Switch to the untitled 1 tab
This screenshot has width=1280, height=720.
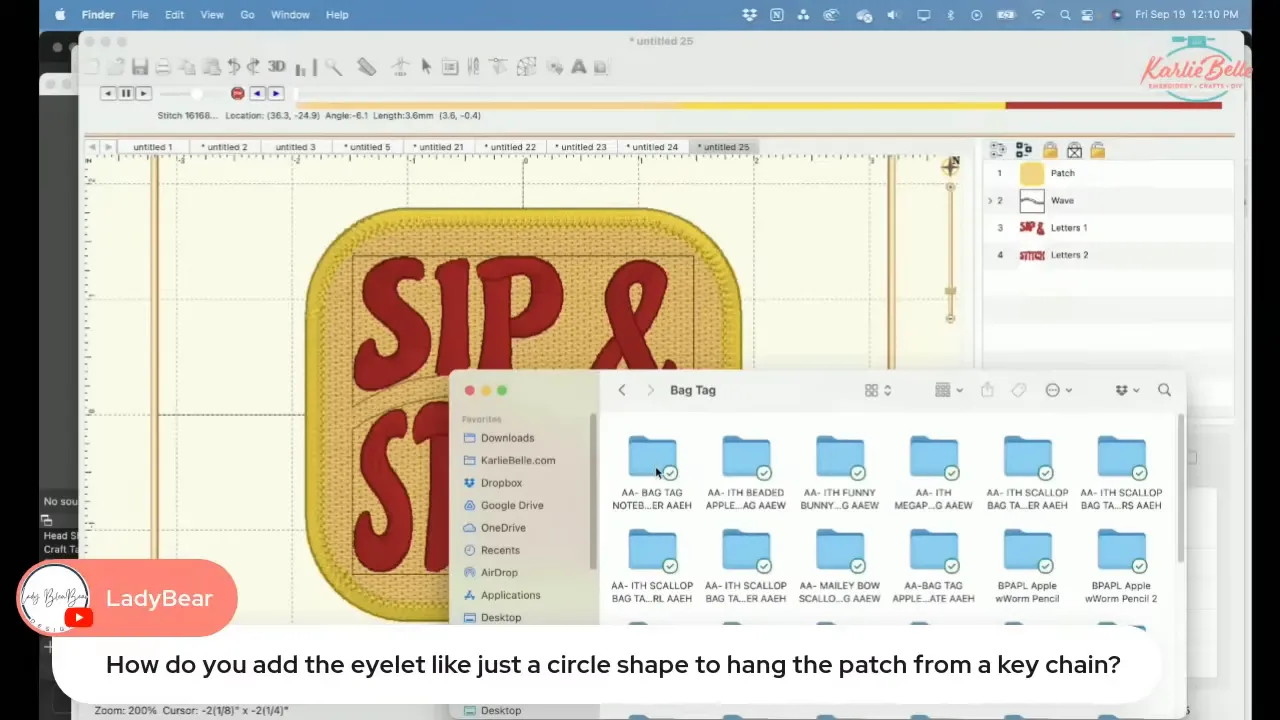pyautogui.click(x=153, y=147)
